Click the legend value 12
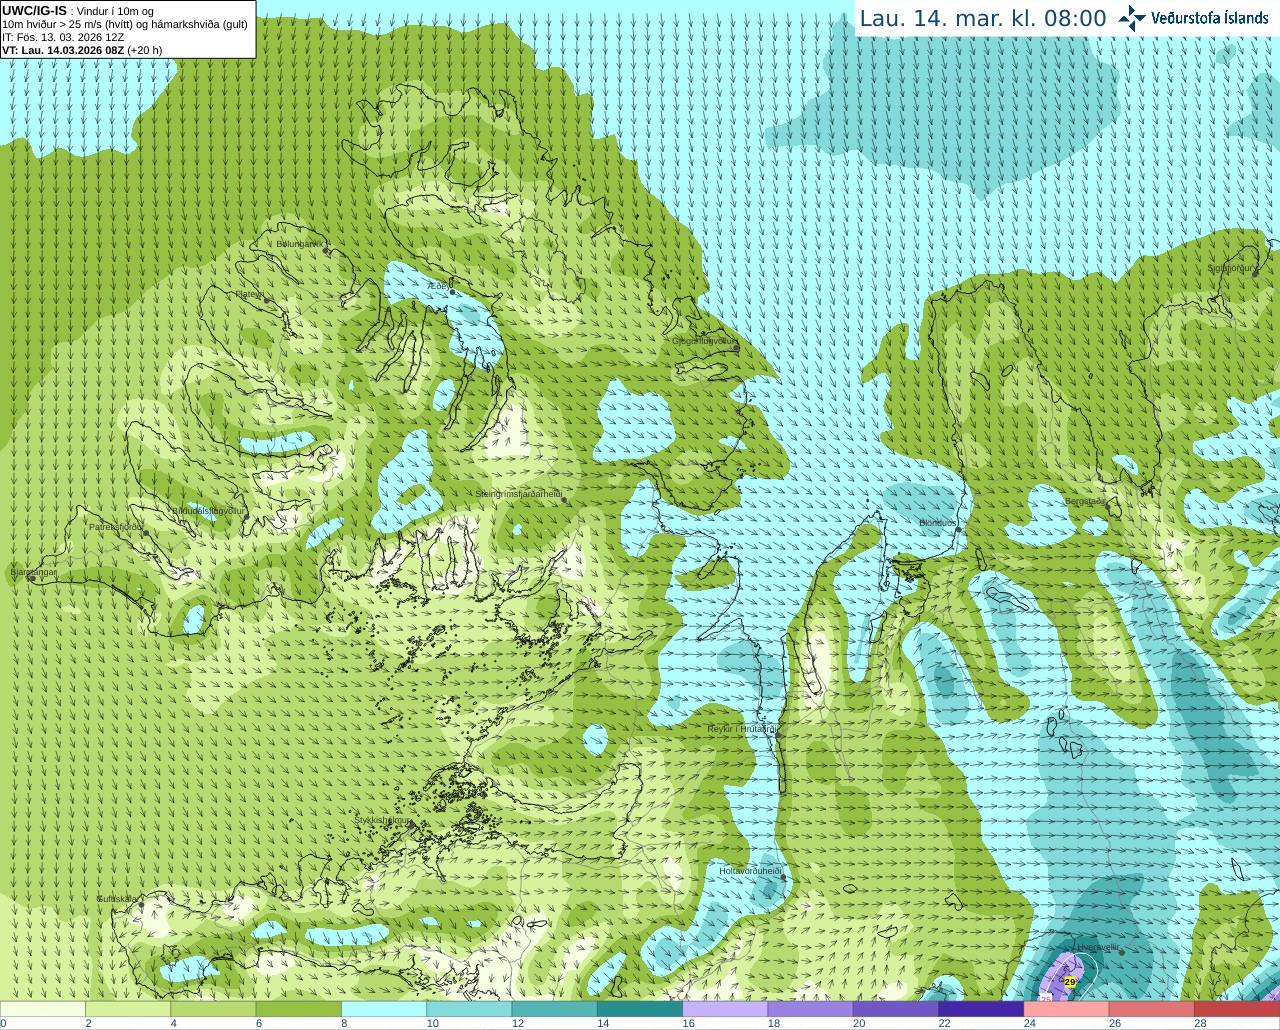This screenshot has width=1280, height=1030. [517, 1023]
